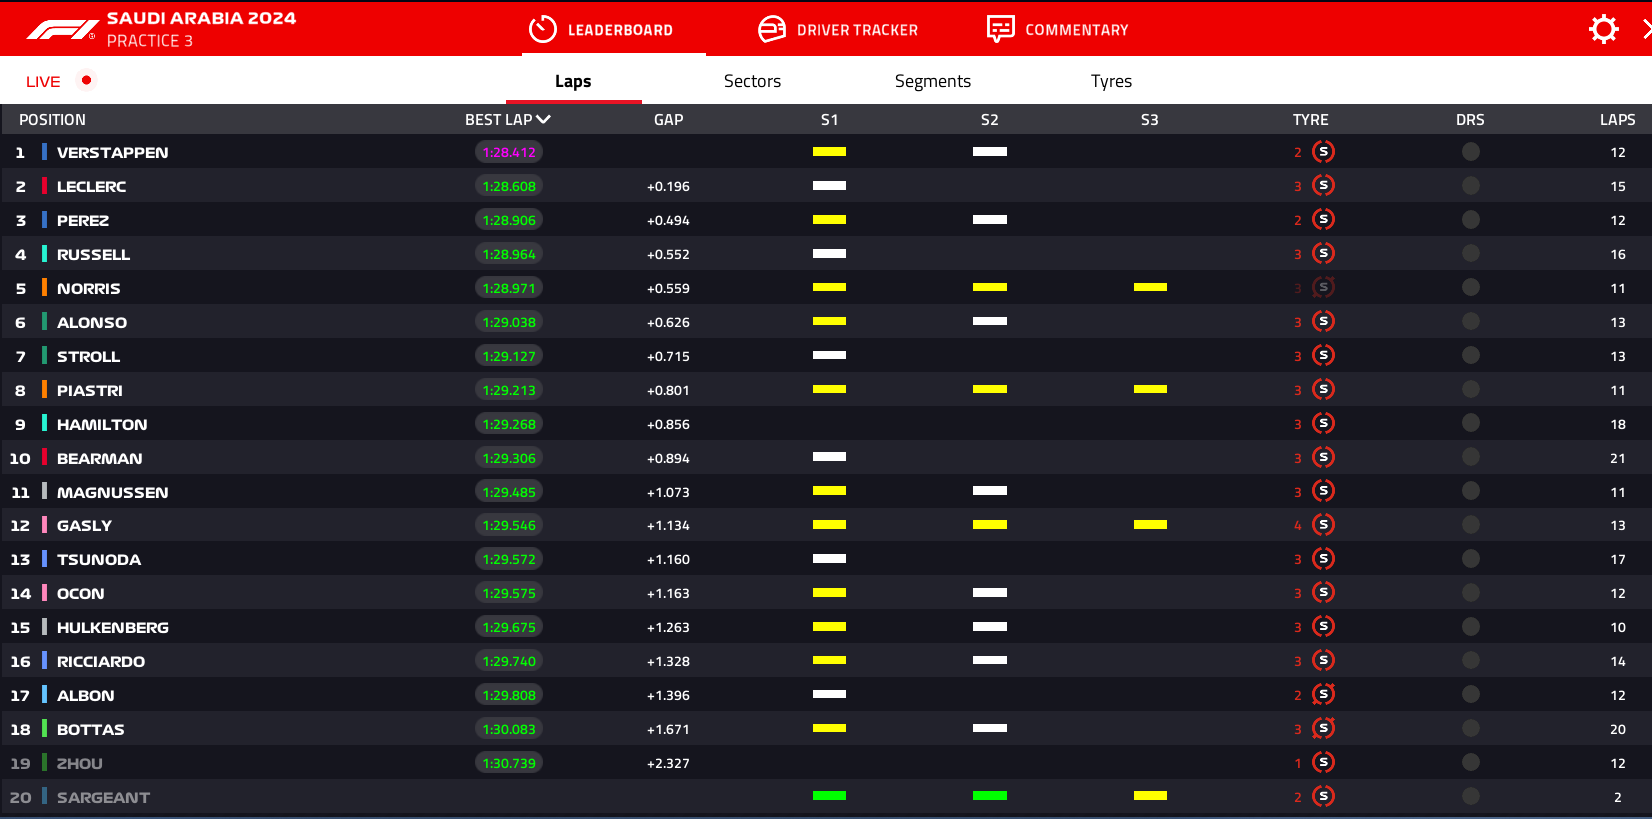Click the Leaderboard stopwatch icon

pyautogui.click(x=543, y=29)
